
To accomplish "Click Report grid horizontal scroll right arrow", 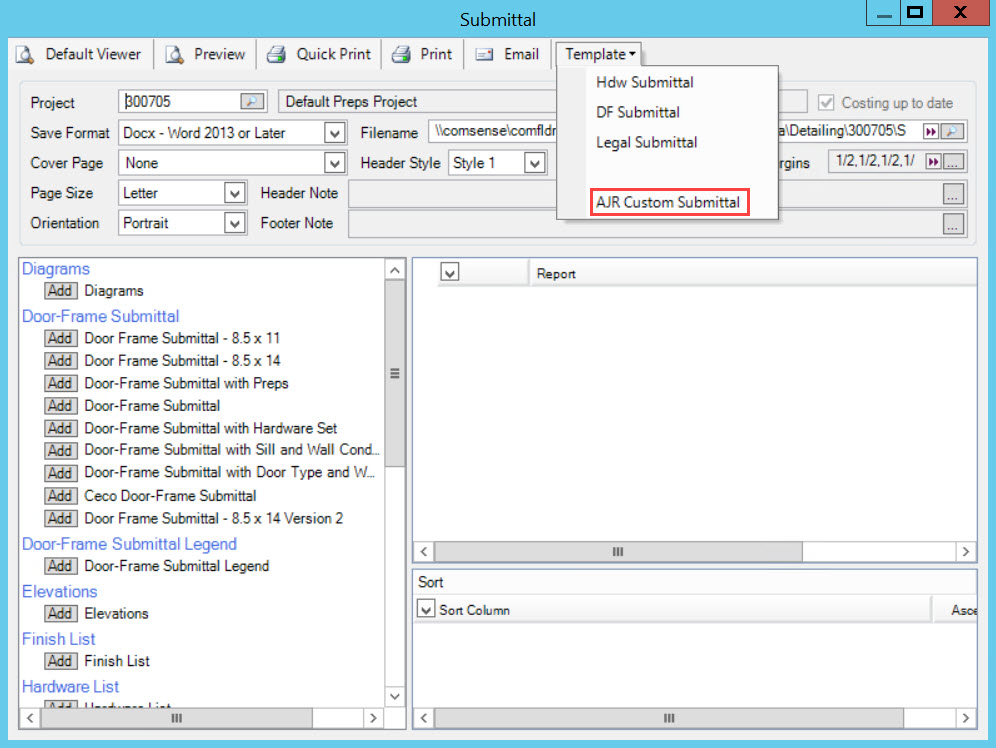I will [966, 552].
